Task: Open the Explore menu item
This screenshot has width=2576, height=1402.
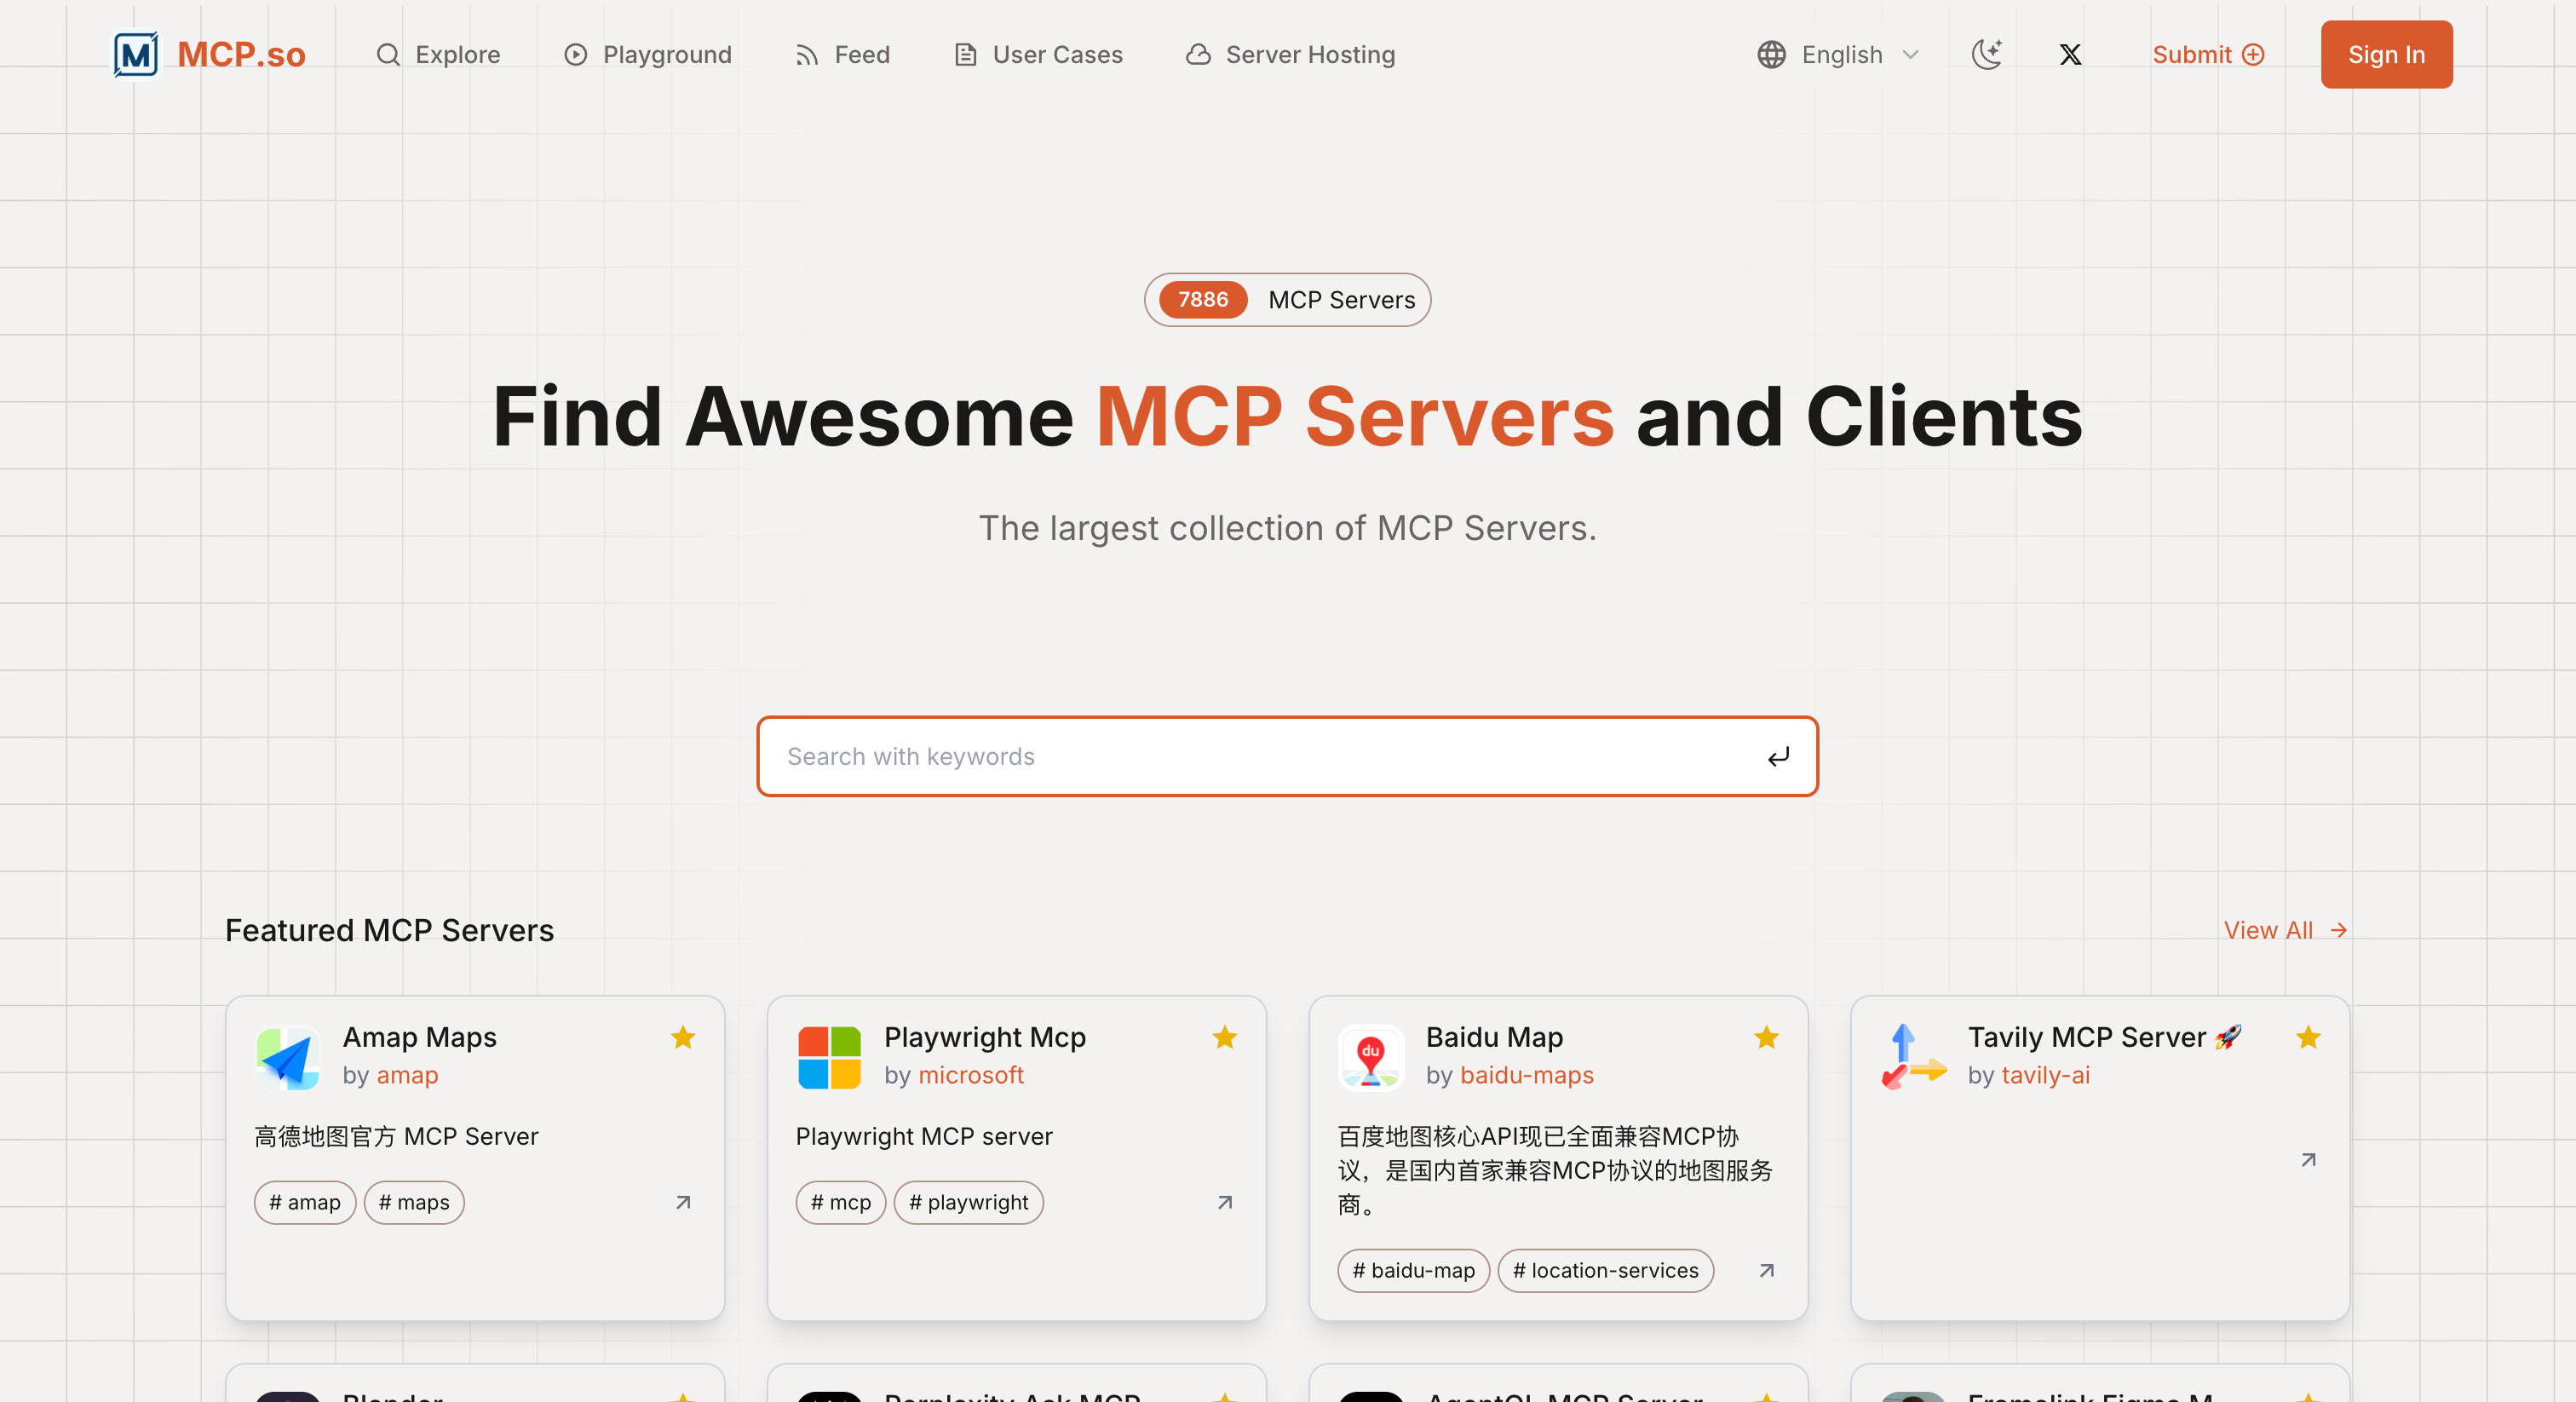Action: (x=438, y=54)
